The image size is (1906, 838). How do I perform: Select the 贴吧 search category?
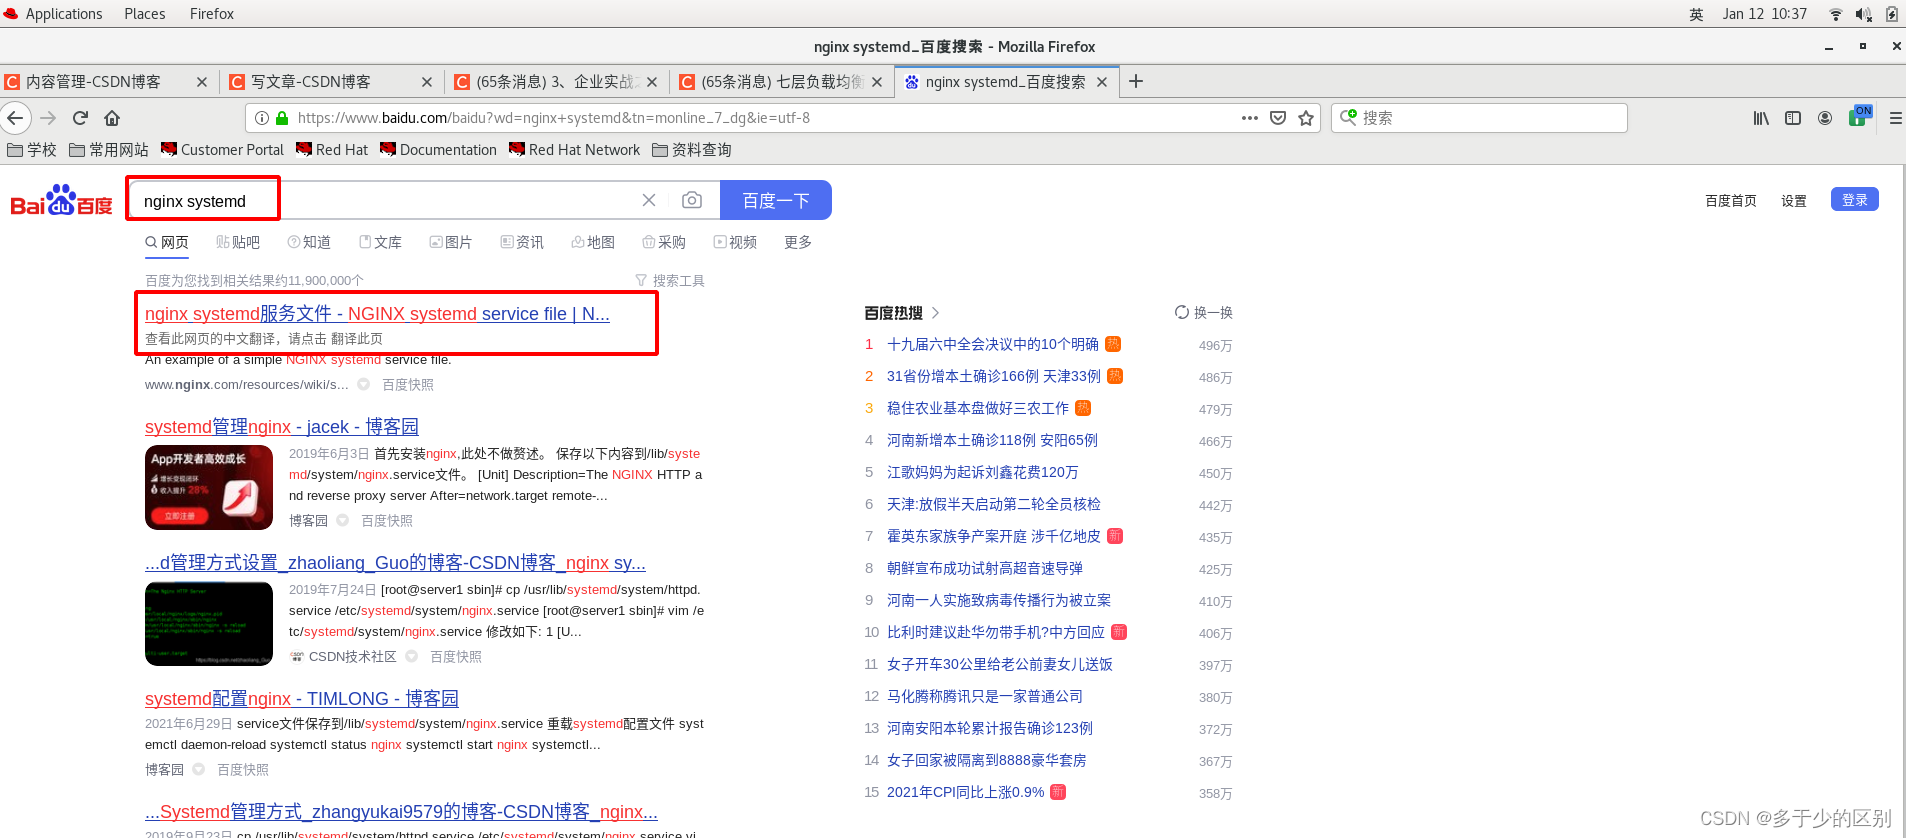coord(238,242)
